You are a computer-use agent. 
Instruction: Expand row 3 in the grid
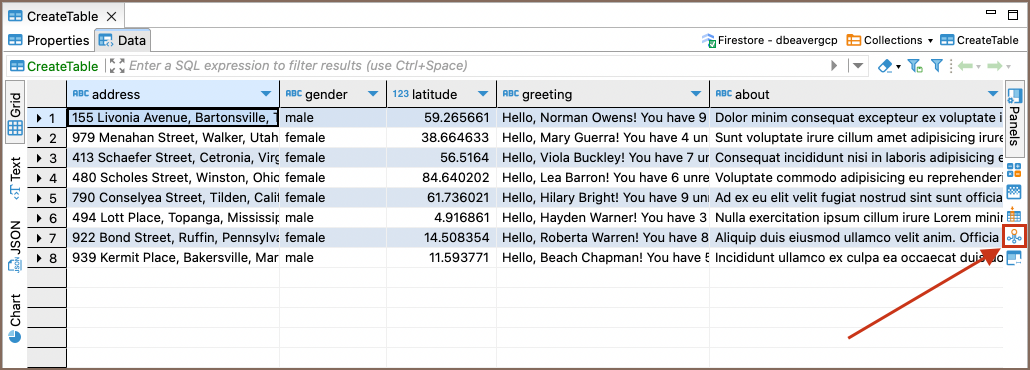(39, 158)
